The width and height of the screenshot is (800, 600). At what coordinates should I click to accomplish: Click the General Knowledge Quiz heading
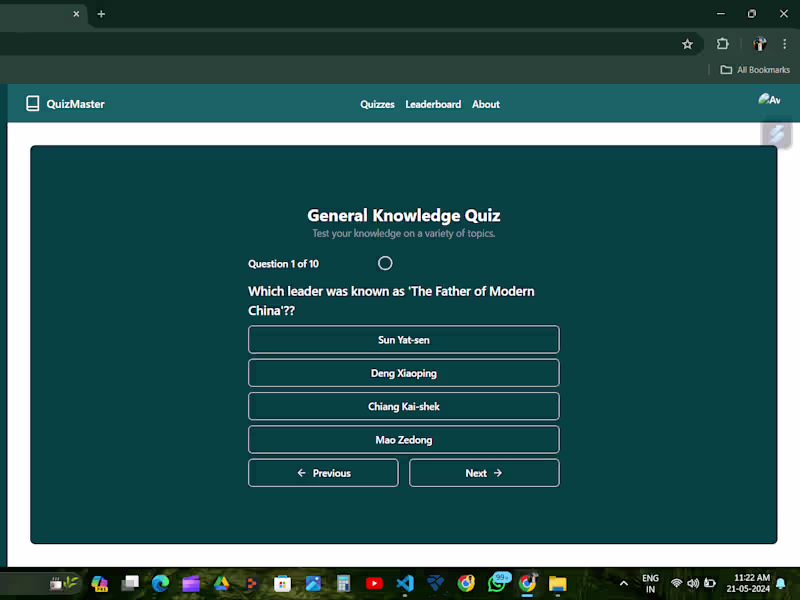(404, 215)
